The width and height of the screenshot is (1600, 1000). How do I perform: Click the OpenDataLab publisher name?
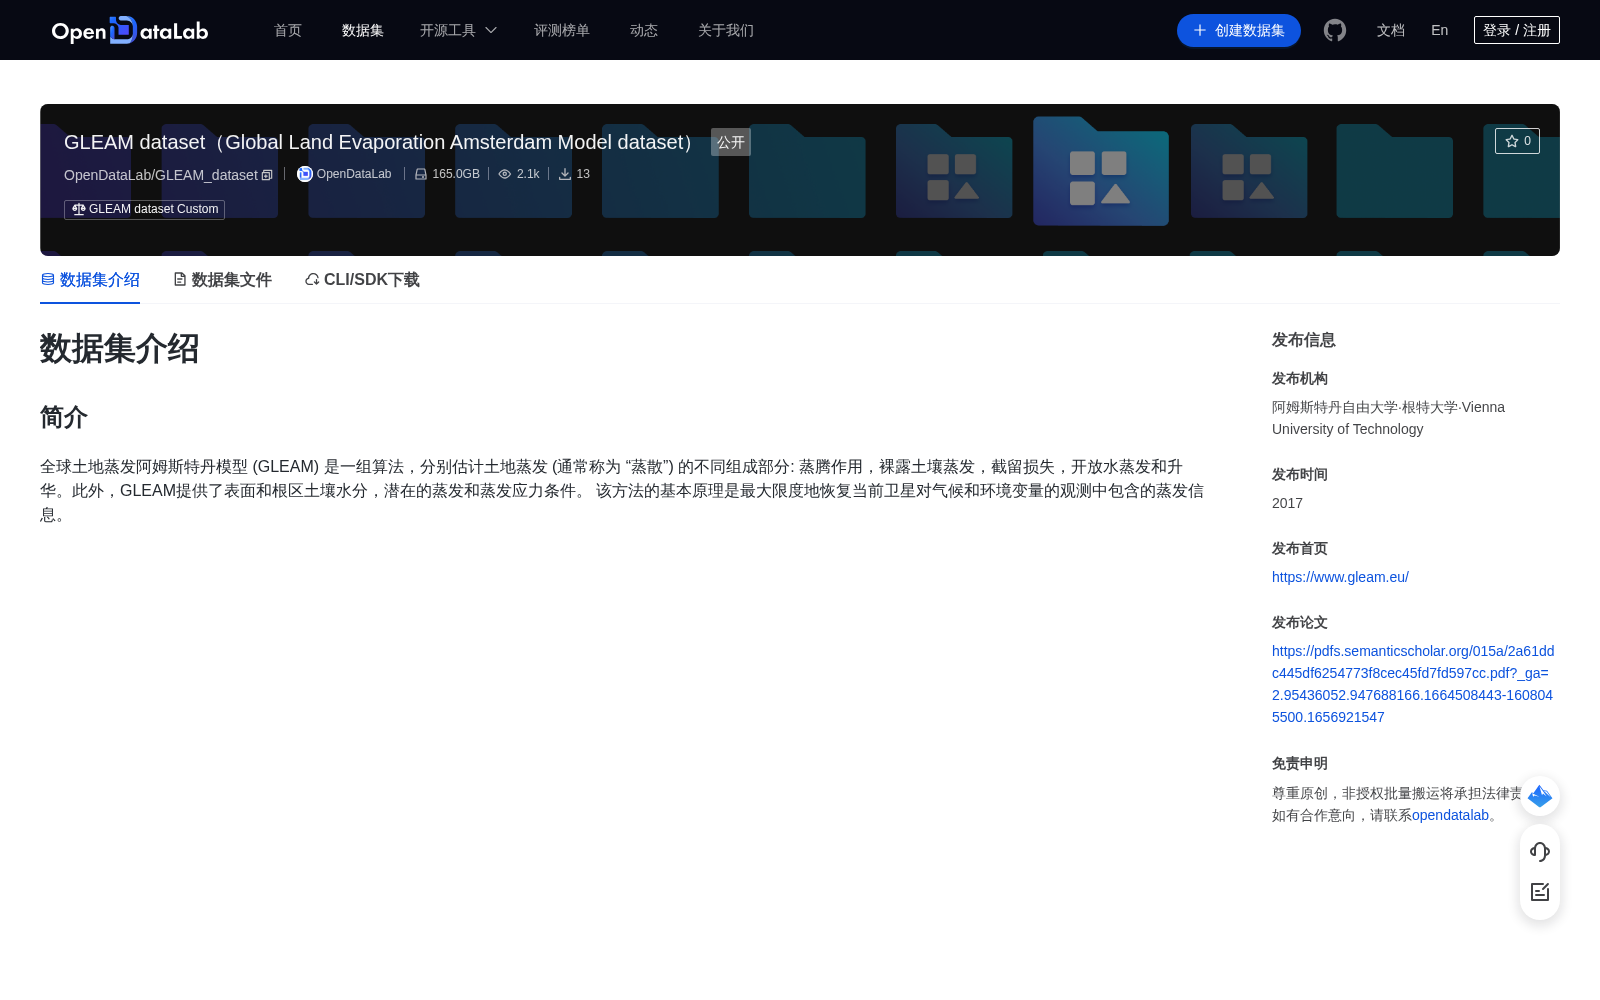[x=354, y=174]
